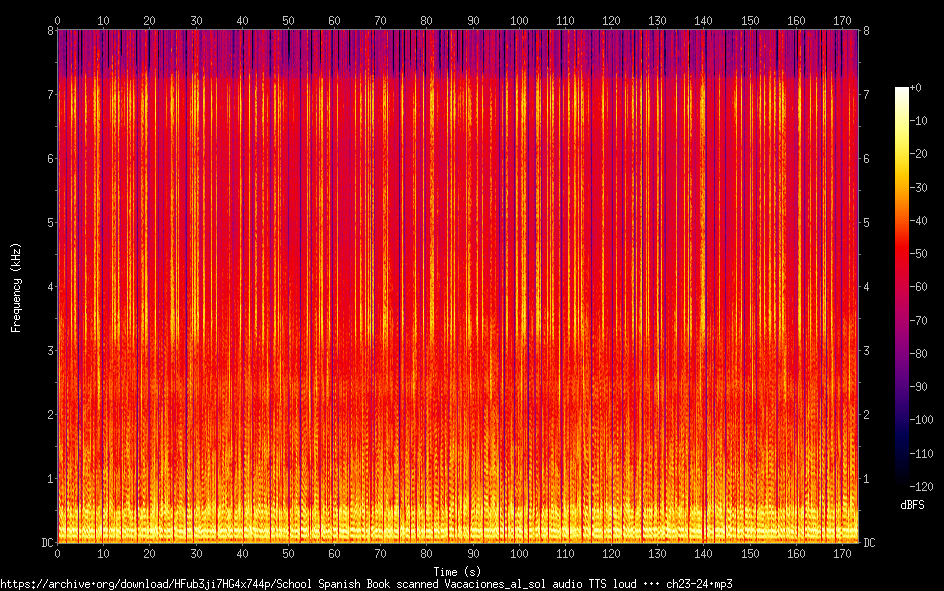Click the 'ch23-24.mp3' filename text
Image resolution: width=944 pixels, height=591 pixels.
(698, 583)
